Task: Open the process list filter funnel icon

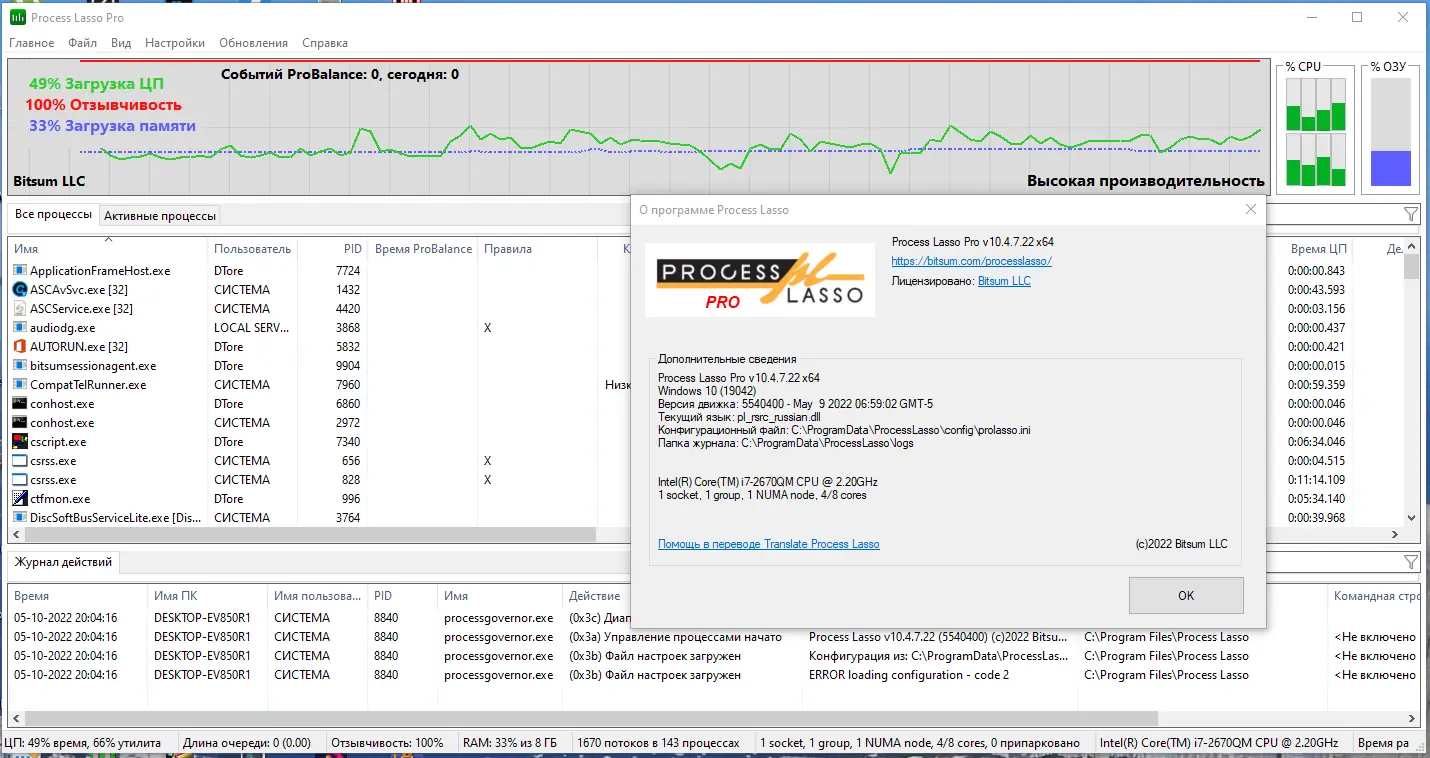Action: point(1410,214)
